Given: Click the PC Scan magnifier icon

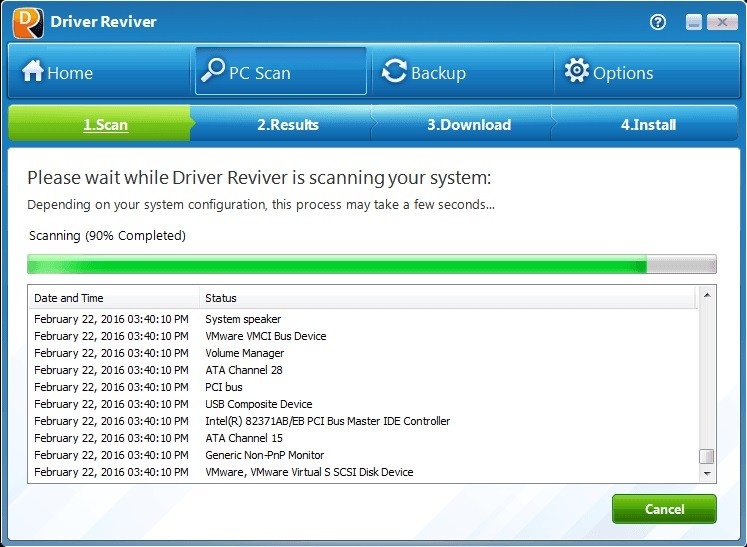Looking at the screenshot, I should pyautogui.click(x=212, y=70).
